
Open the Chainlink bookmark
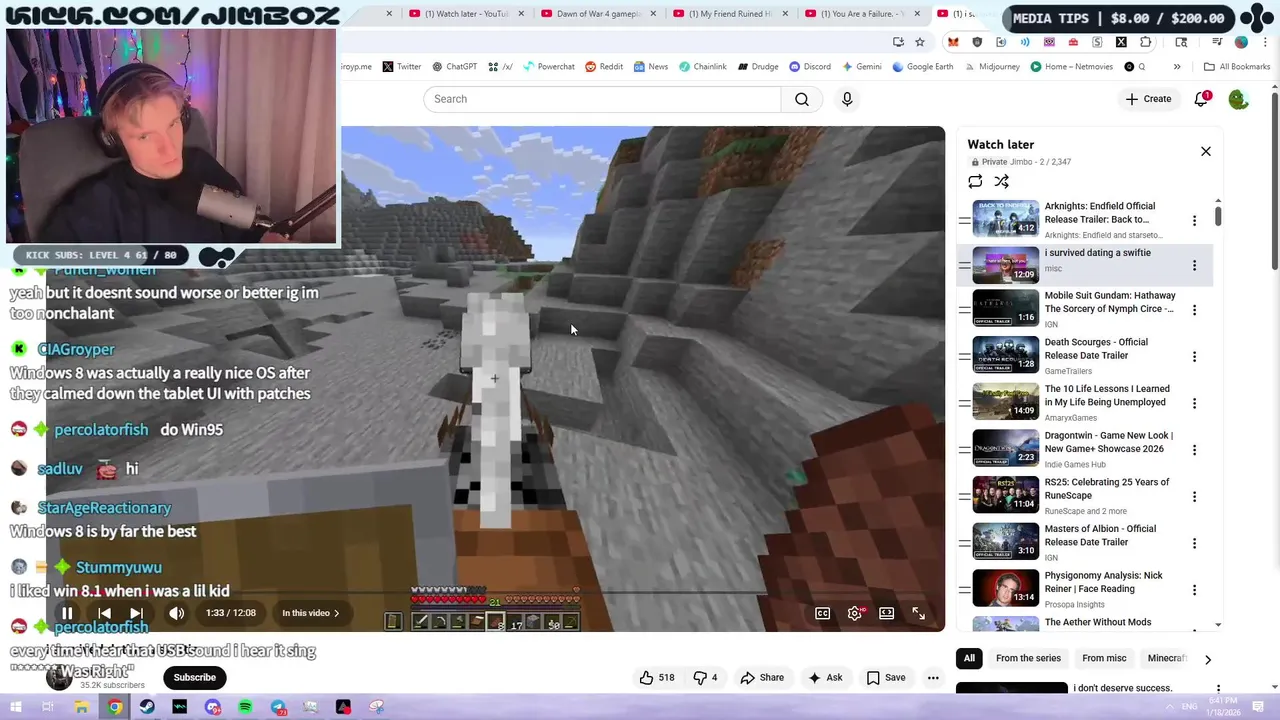703,67
